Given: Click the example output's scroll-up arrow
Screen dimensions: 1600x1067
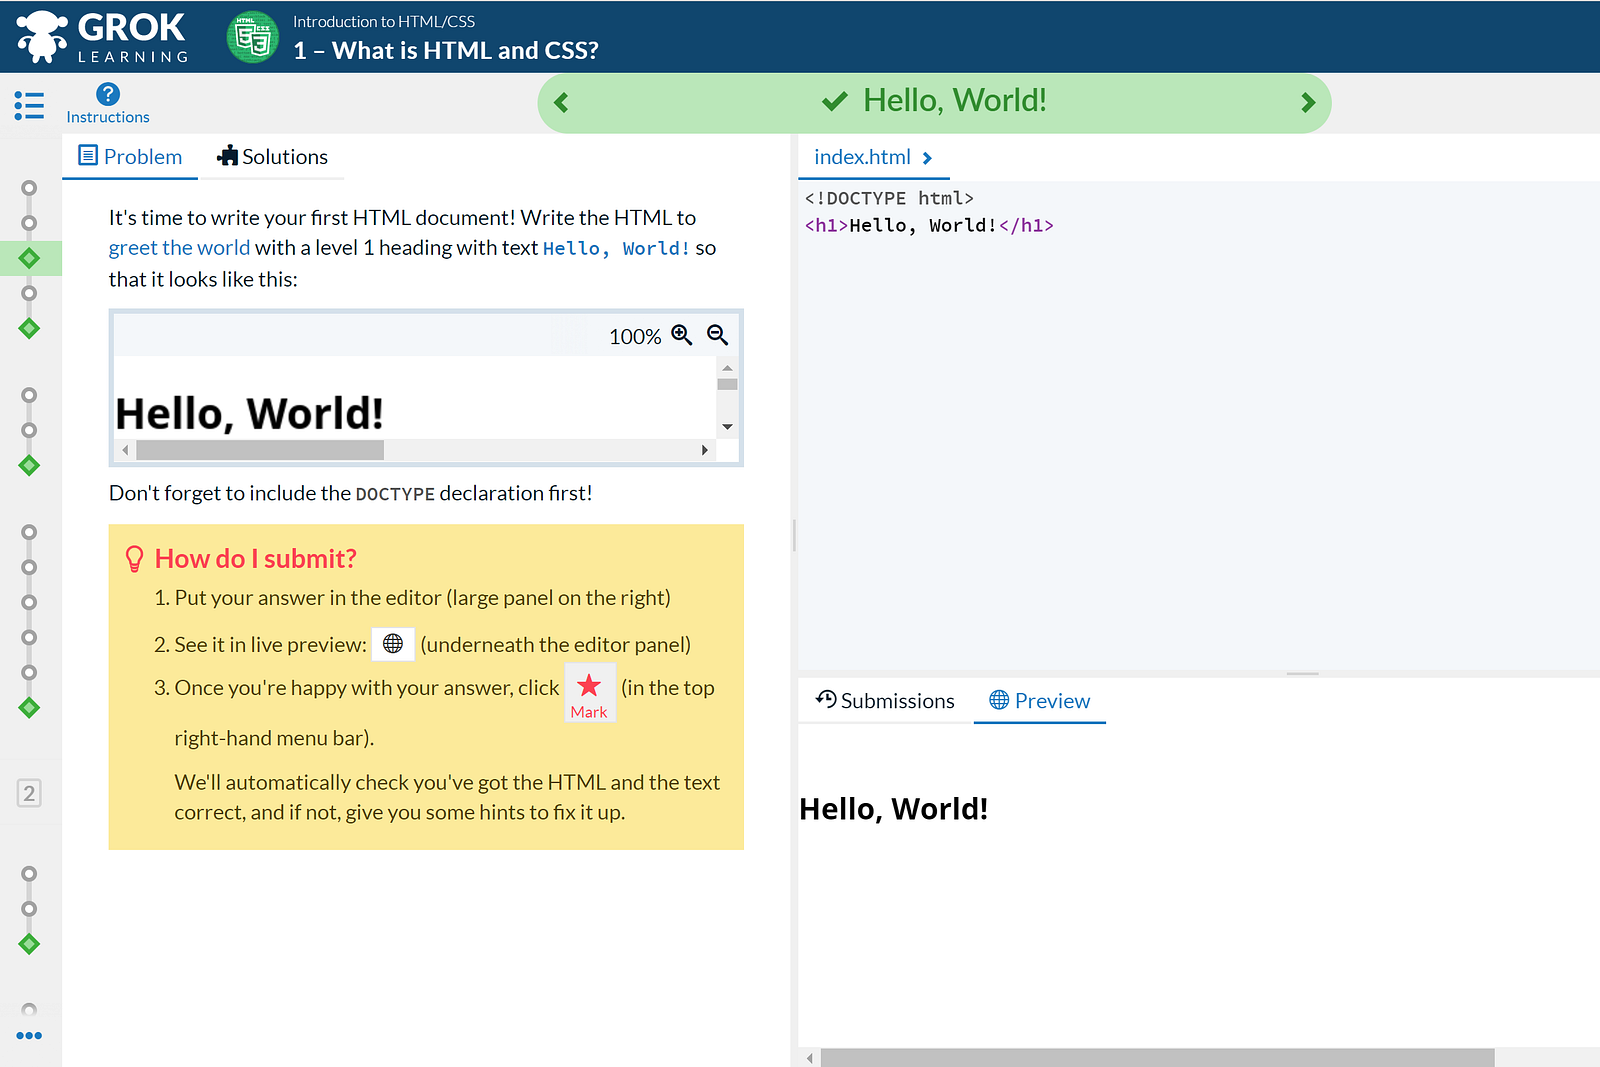Looking at the screenshot, I should tap(727, 368).
